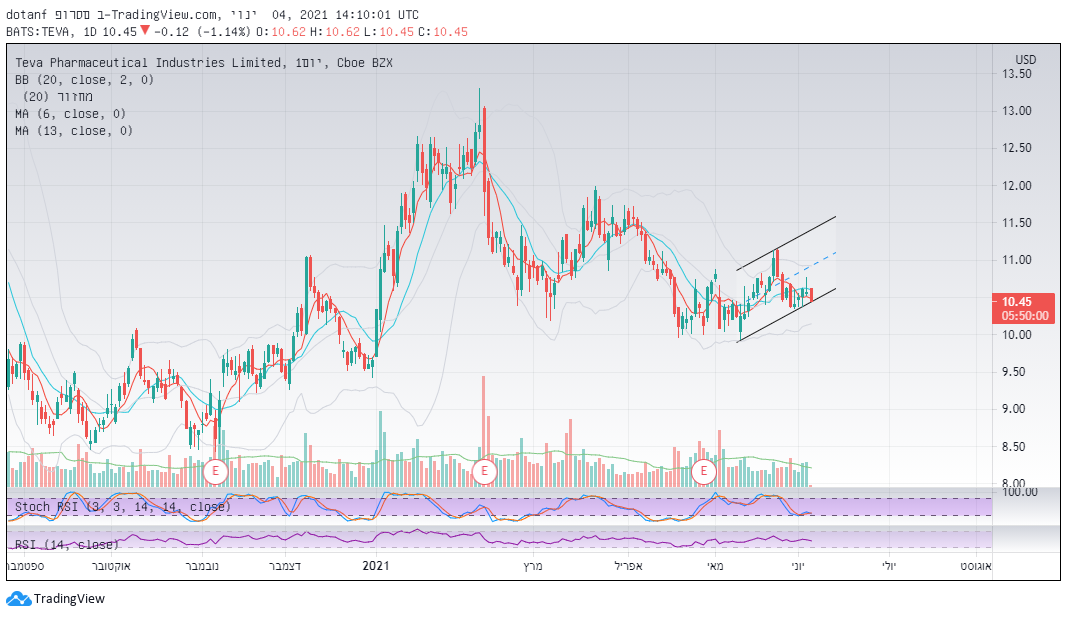The width and height of the screenshot is (1067, 617).
Task: Click the TradingView logo at bottom
Action: (56, 599)
